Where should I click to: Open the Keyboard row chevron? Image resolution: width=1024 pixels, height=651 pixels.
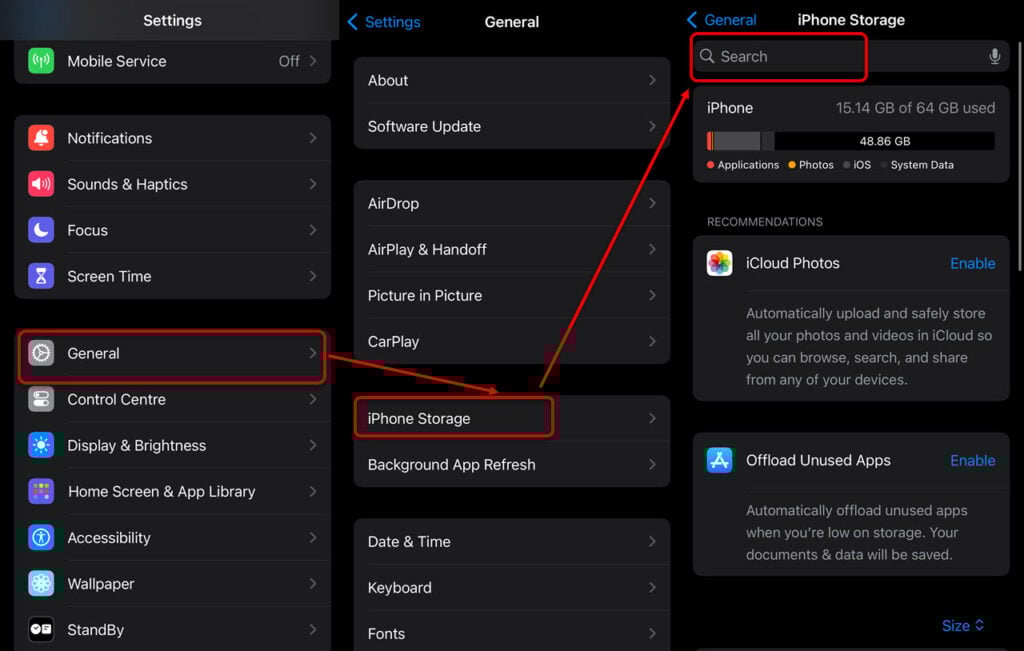pos(652,588)
